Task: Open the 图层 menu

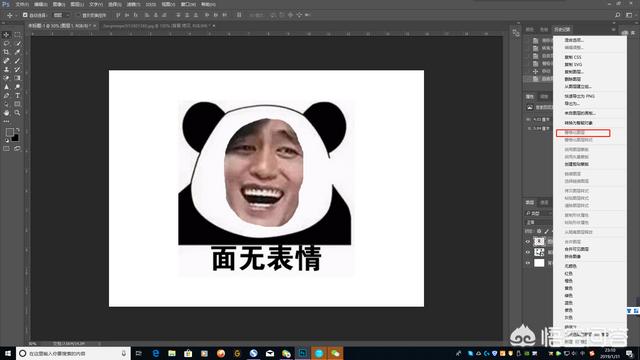Action: pos(77,4)
